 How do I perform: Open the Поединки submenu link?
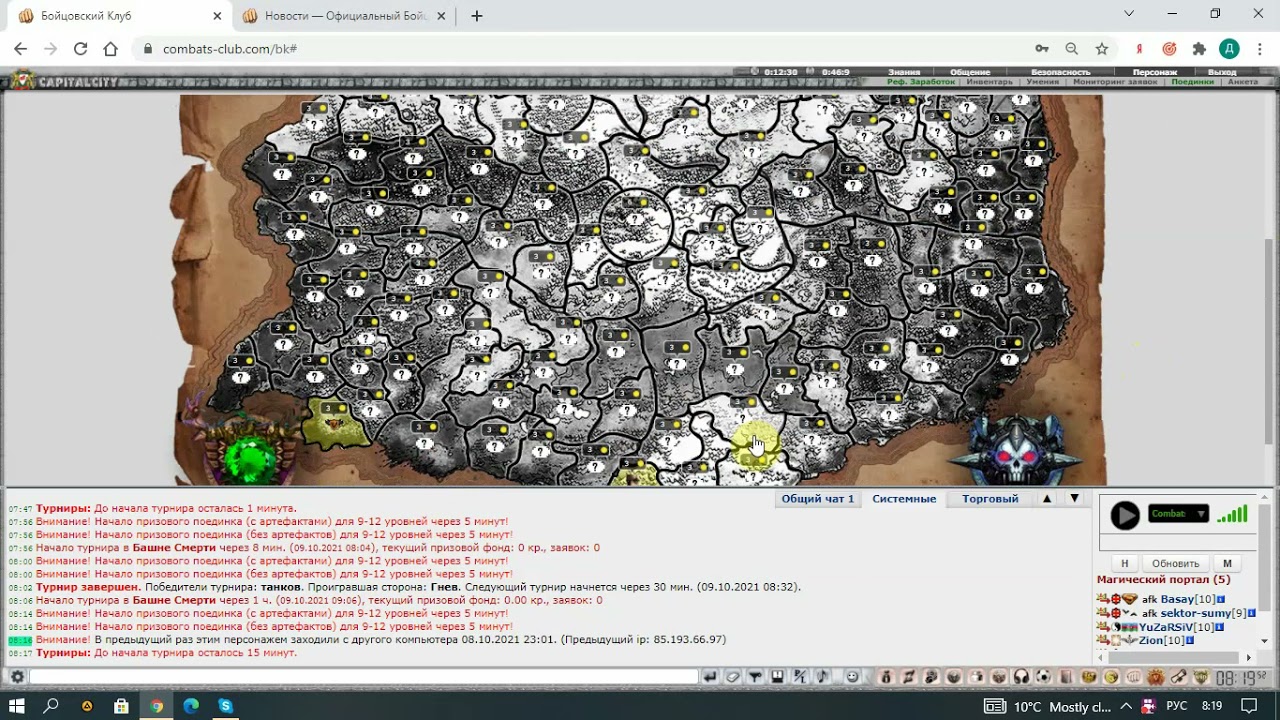pos(1192,82)
